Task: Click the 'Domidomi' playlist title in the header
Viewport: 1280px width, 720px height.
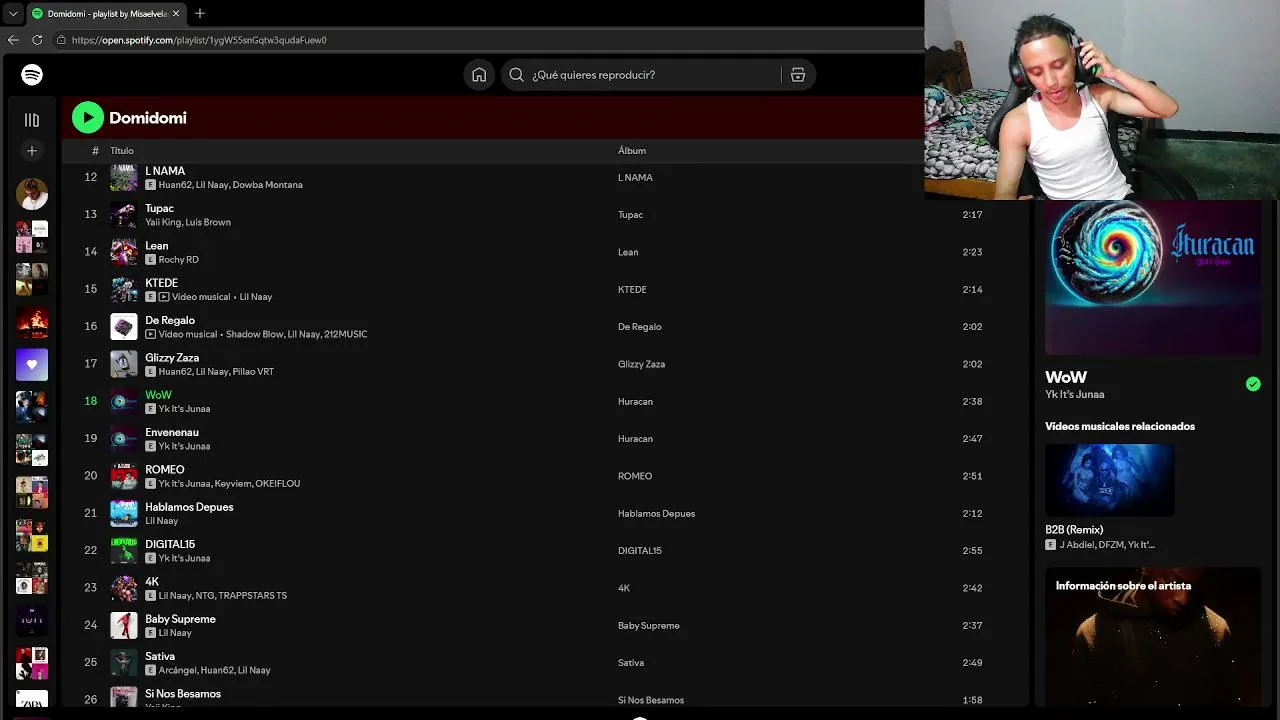Action: click(148, 118)
